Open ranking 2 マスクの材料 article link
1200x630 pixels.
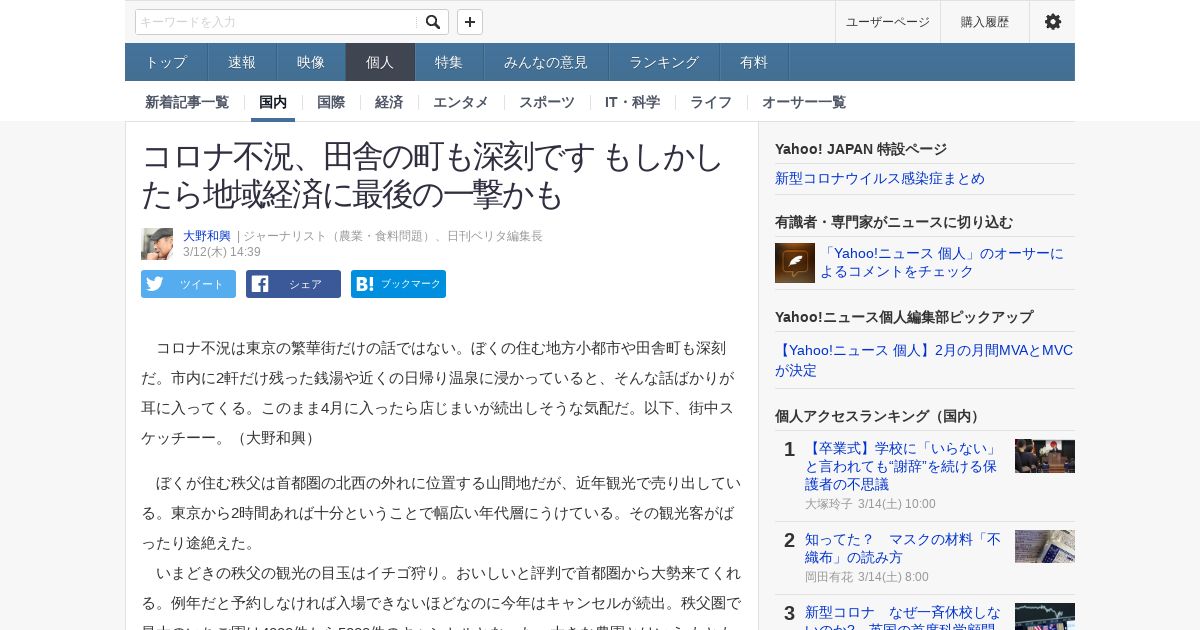click(x=903, y=548)
